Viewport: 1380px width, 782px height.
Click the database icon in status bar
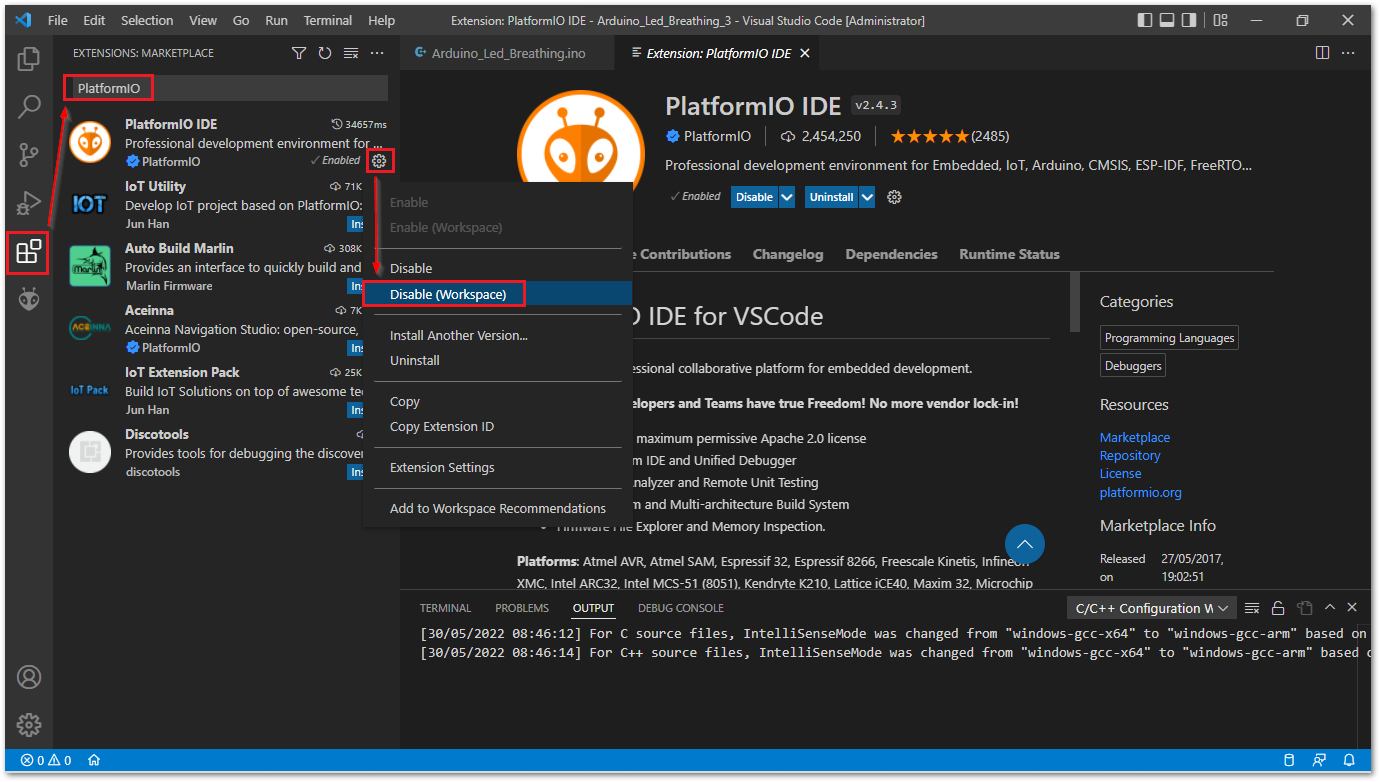pyautogui.click(x=1289, y=760)
